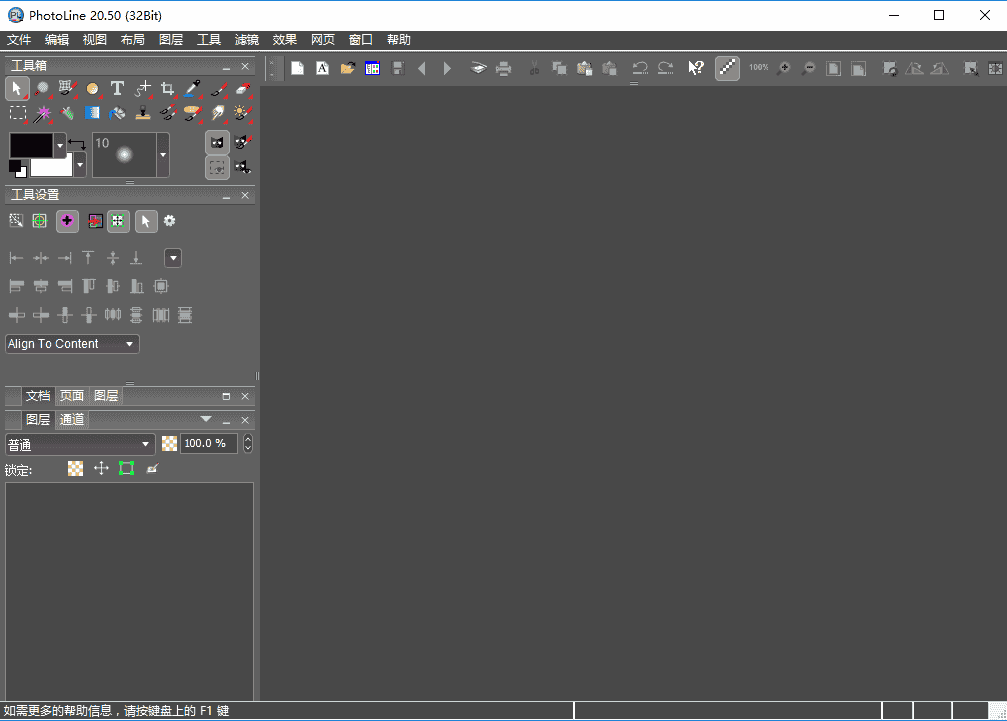This screenshot has width=1007, height=721.
Task: Click the context help icon with question mark
Action: coord(696,68)
